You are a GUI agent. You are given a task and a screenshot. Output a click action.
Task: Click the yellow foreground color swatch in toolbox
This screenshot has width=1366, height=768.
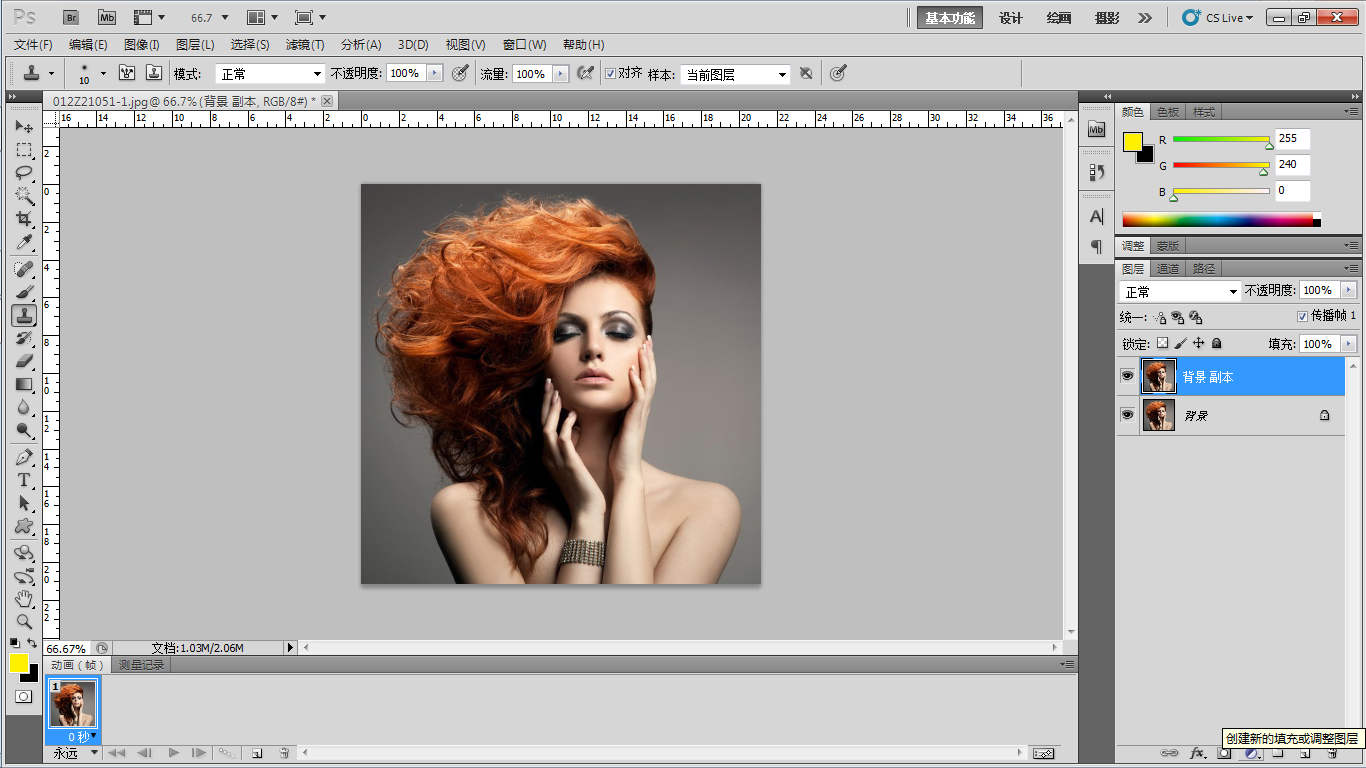(18, 662)
